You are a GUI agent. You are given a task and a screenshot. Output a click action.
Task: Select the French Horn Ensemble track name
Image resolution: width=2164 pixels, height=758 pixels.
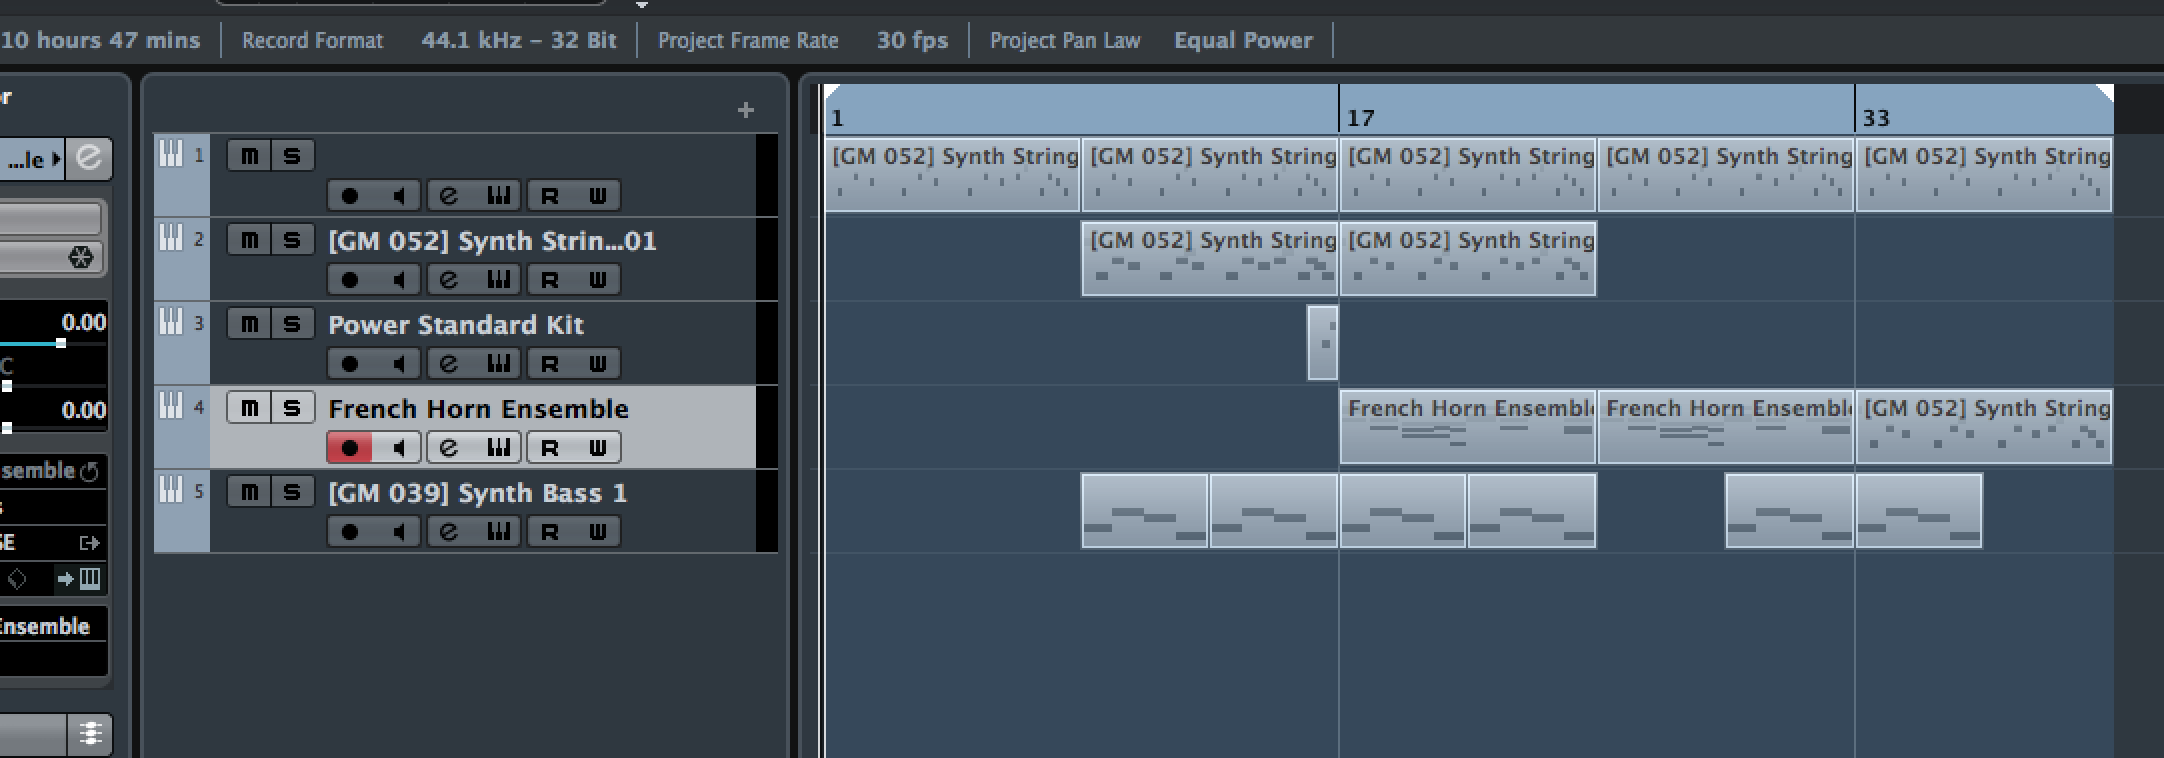tap(478, 409)
